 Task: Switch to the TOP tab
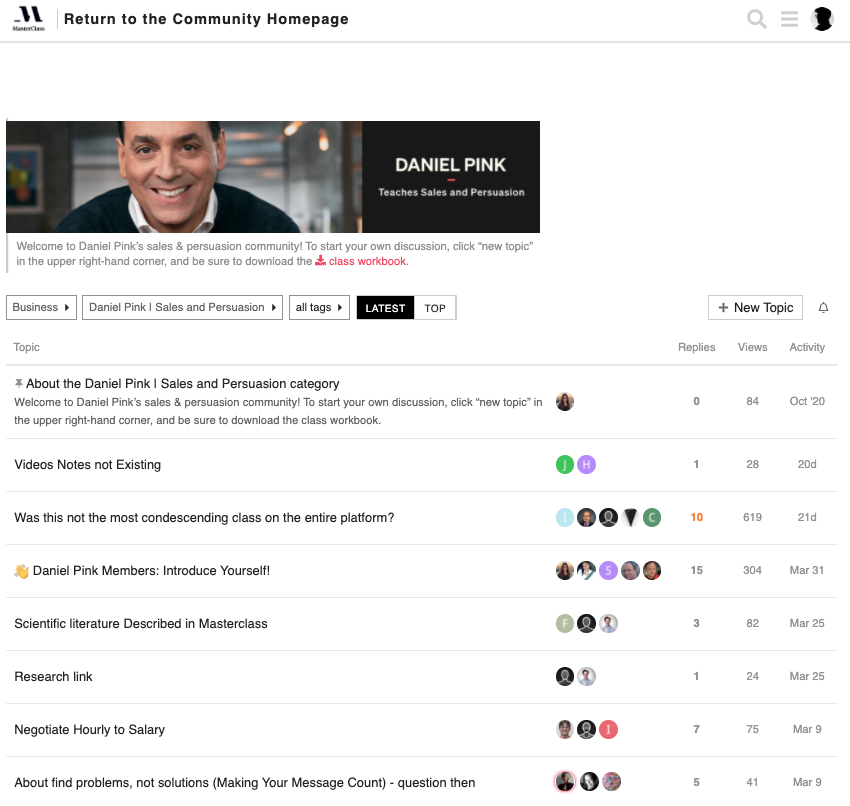coord(435,308)
